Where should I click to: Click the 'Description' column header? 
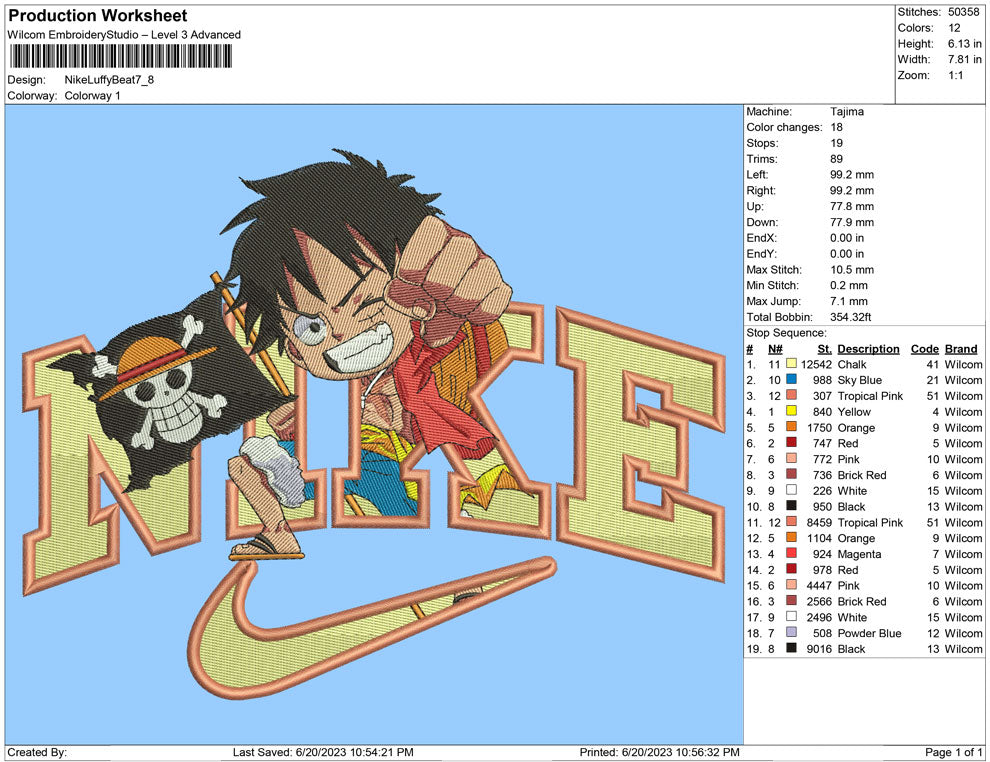(x=868, y=348)
